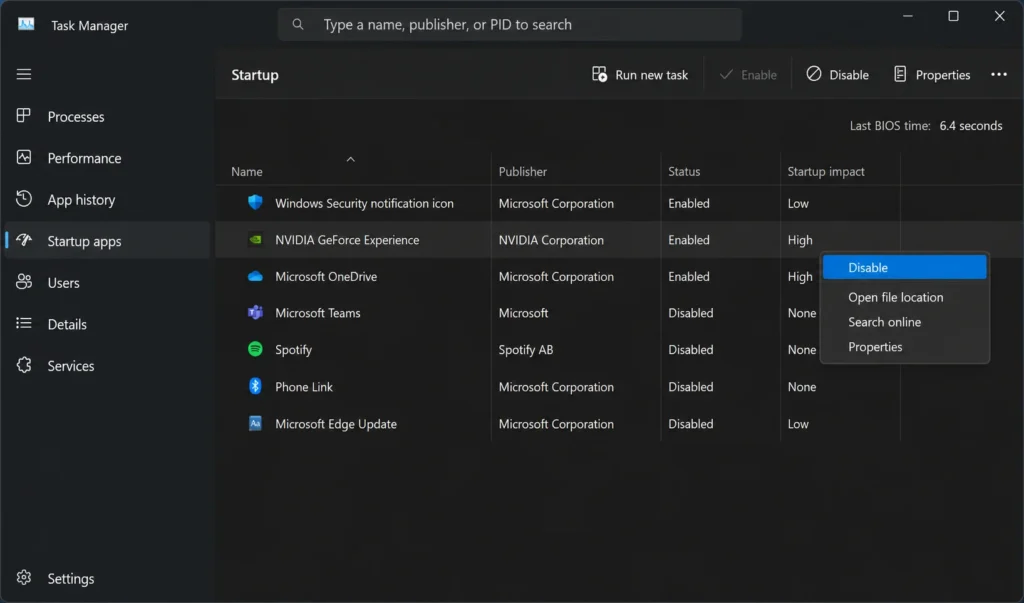Click the Users people icon
This screenshot has width=1024, height=603.
(24, 282)
